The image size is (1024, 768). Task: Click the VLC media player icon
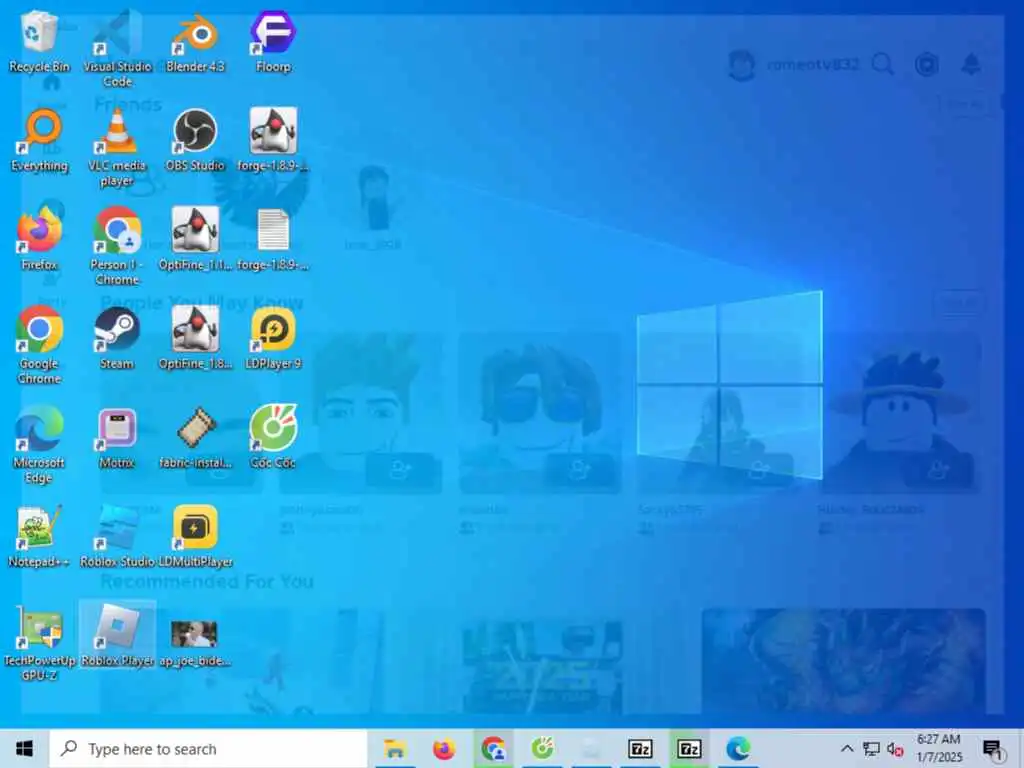pos(118,147)
